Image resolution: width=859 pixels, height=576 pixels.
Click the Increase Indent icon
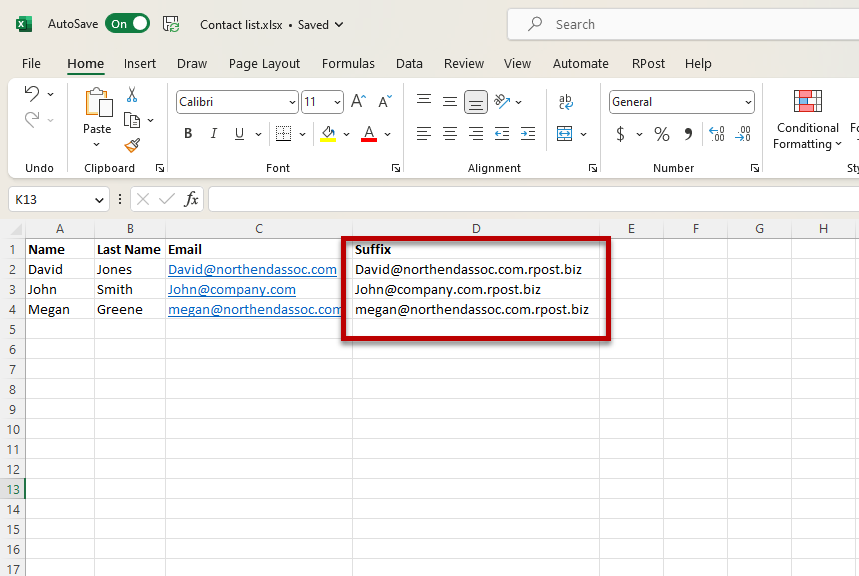click(527, 134)
